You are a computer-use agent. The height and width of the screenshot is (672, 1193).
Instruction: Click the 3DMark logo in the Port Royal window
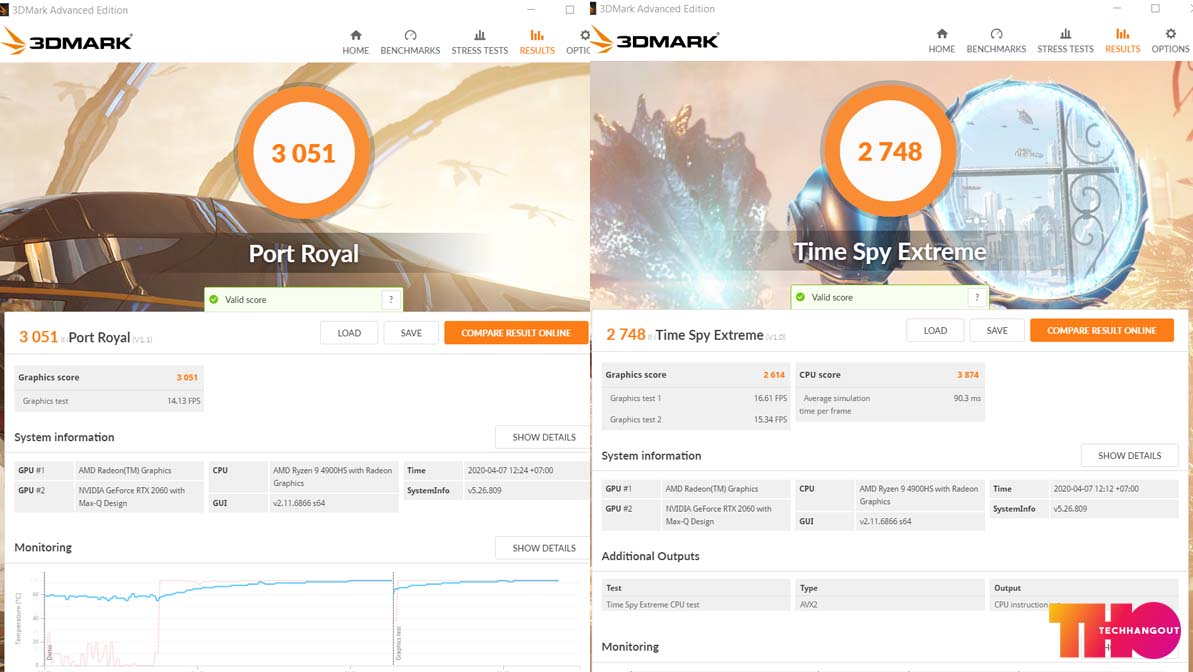tap(67, 41)
